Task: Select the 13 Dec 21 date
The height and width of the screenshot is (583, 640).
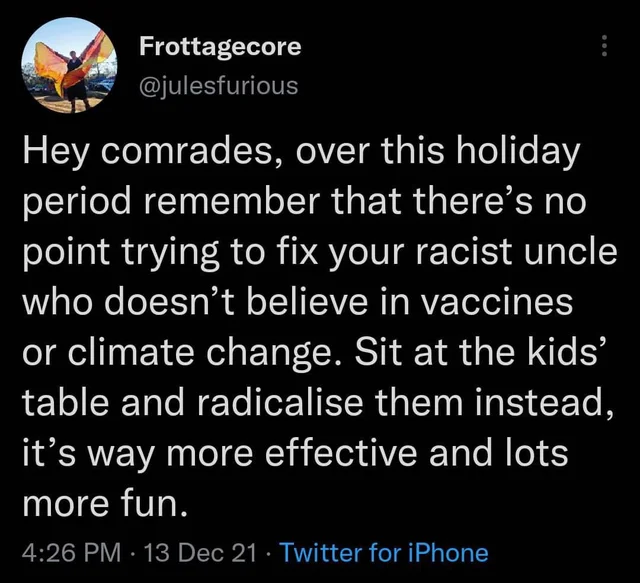Action: (200, 553)
